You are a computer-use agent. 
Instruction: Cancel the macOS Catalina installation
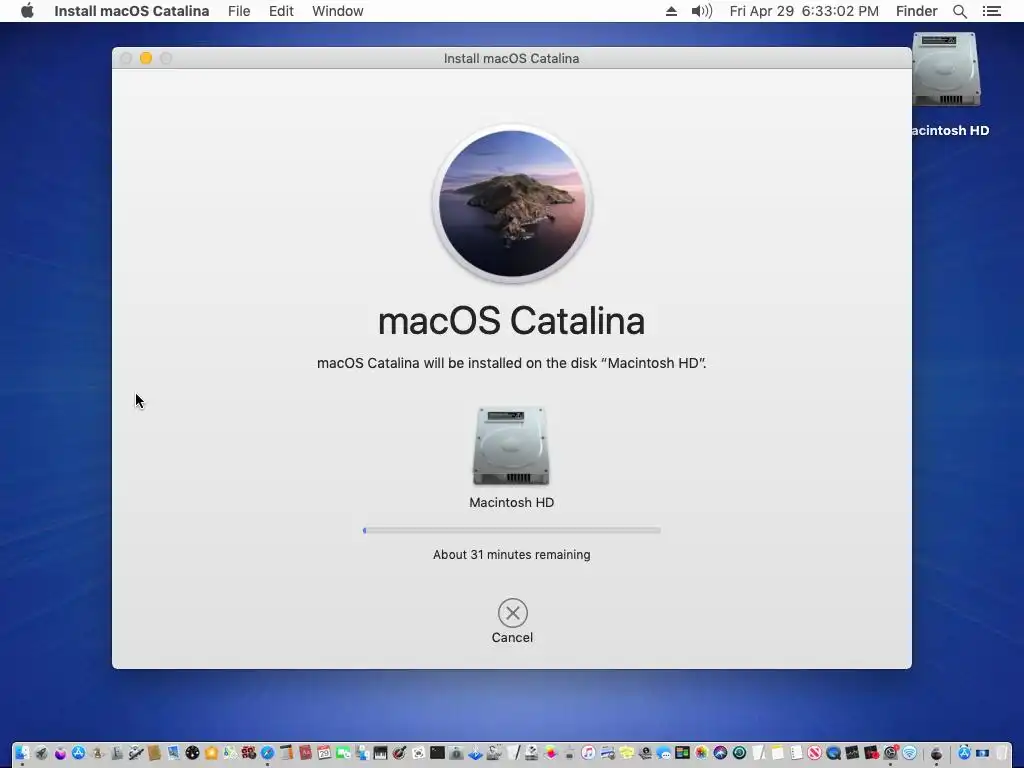click(x=513, y=613)
